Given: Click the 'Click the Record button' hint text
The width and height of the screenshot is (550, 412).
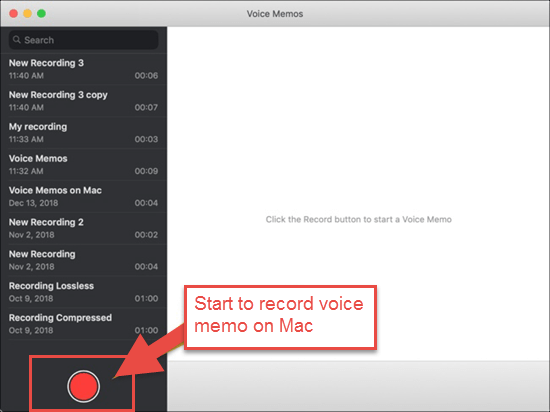Looking at the screenshot, I should (x=358, y=219).
